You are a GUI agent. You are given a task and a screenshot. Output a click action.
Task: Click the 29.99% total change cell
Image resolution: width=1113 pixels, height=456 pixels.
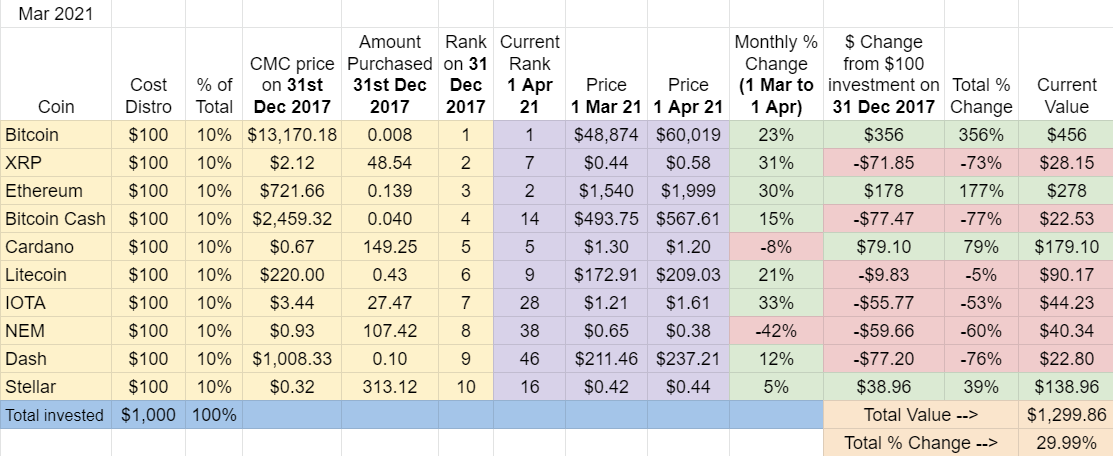click(1066, 442)
